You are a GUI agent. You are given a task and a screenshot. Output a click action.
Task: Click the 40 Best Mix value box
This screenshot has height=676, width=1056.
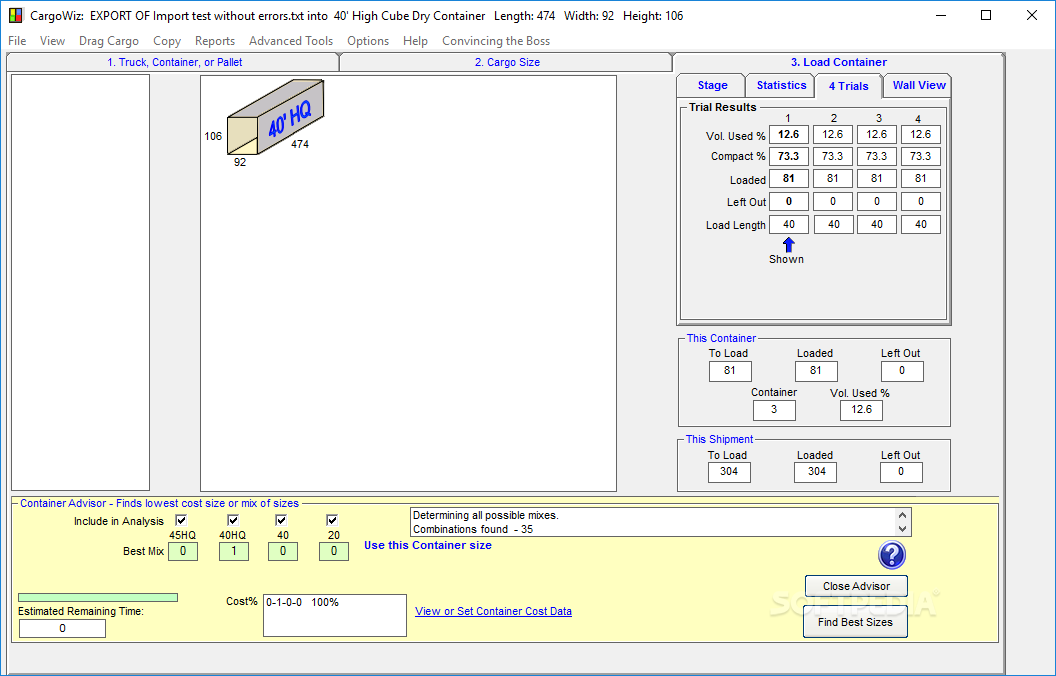click(x=283, y=551)
